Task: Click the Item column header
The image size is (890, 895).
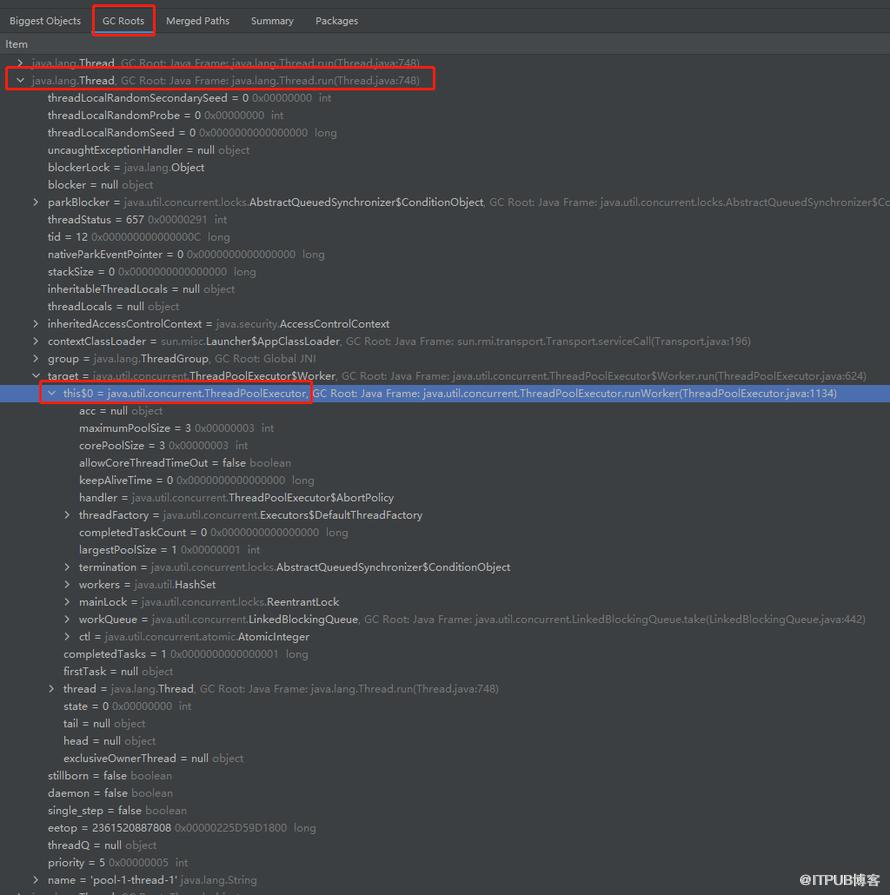Action: pos(16,44)
